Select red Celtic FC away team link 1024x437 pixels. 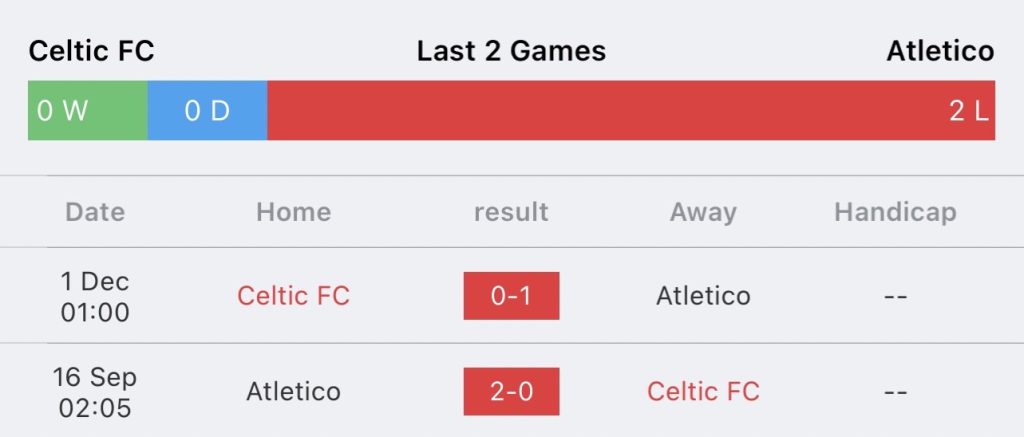pyautogui.click(x=703, y=391)
